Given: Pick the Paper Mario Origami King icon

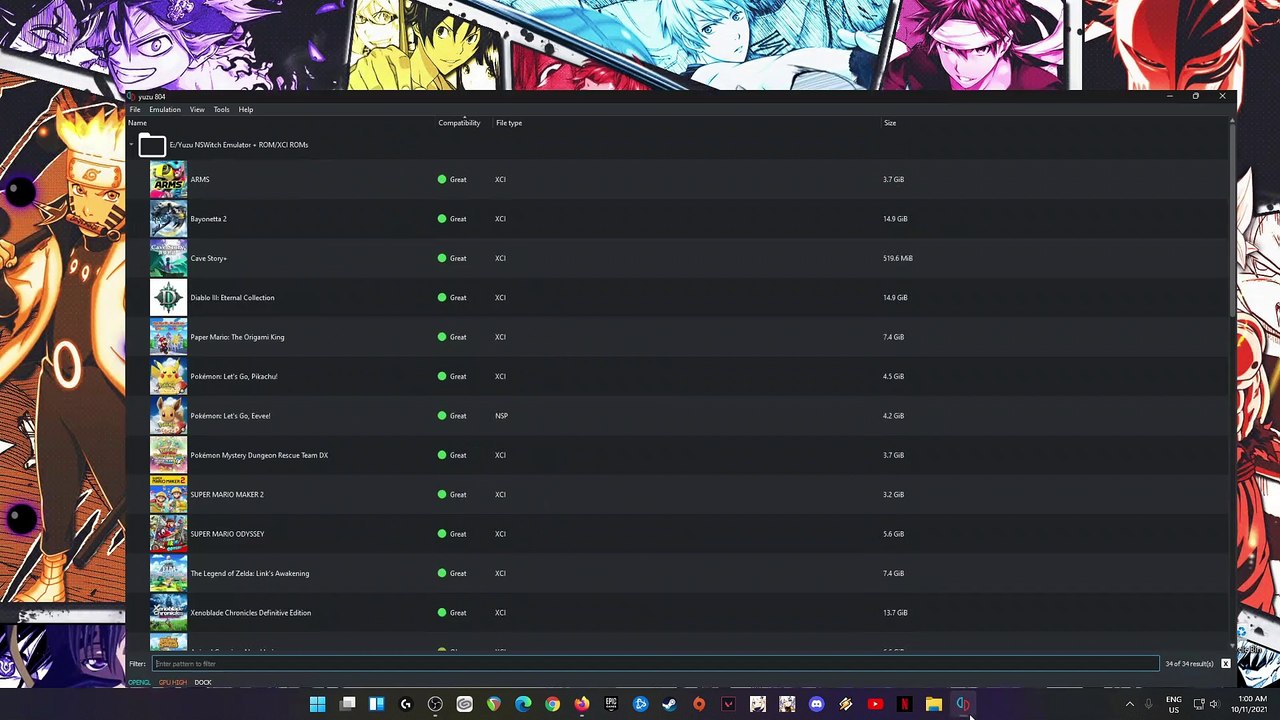Looking at the screenshot, I should (168, 337).
